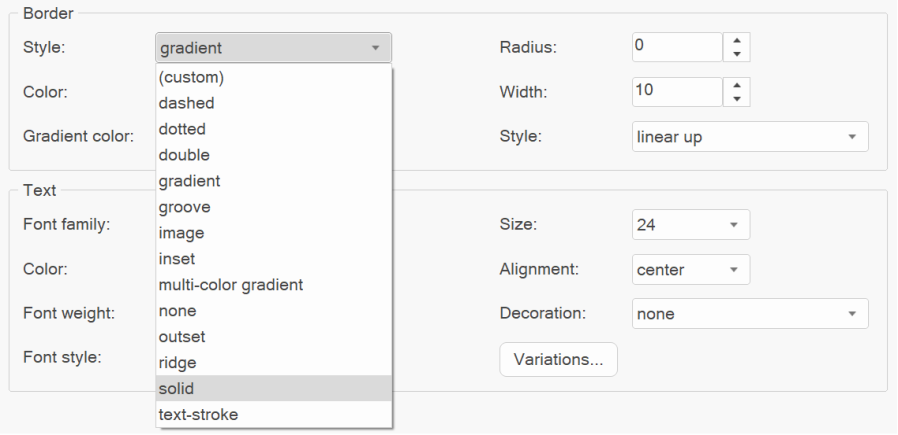
Task: Click into the Width value field
Action: pos(677,91)
